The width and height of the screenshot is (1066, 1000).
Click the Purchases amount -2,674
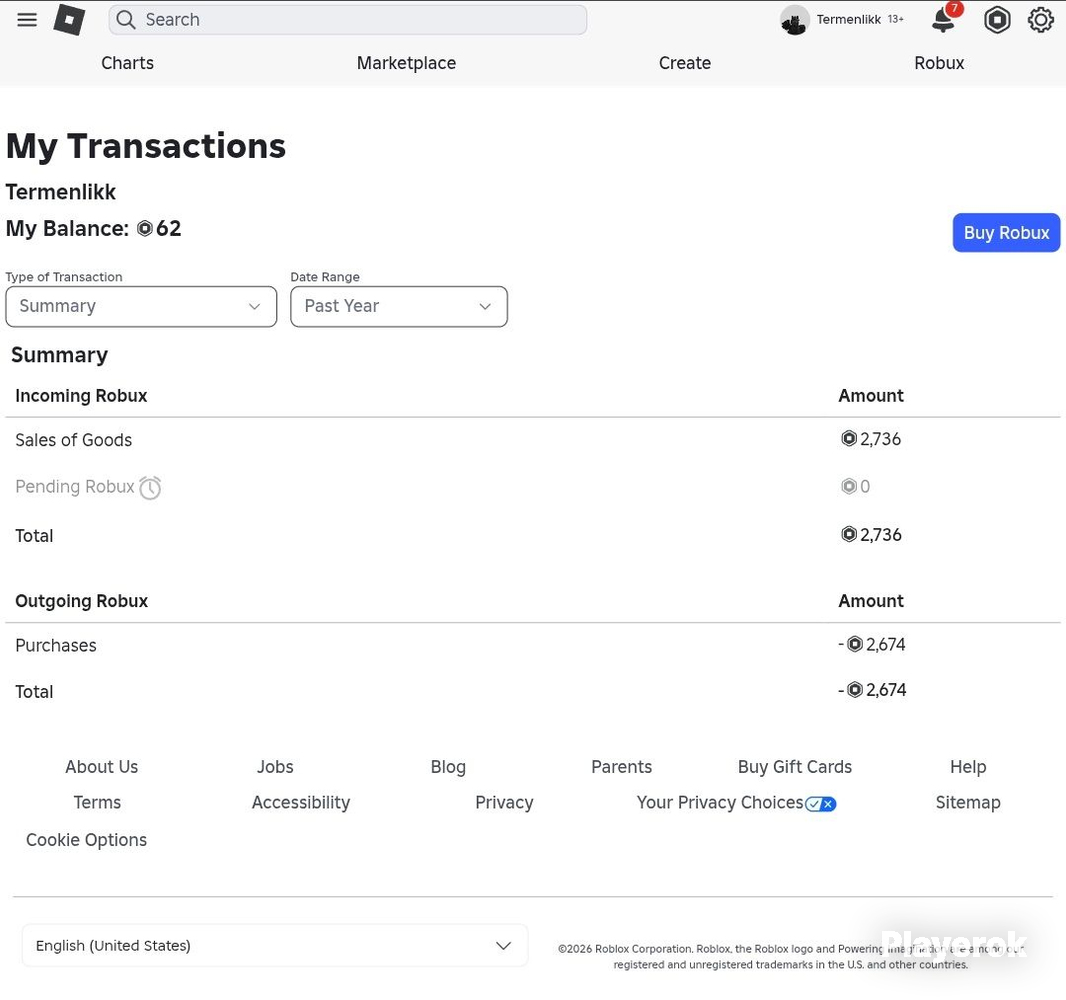(x=872, y=644)
